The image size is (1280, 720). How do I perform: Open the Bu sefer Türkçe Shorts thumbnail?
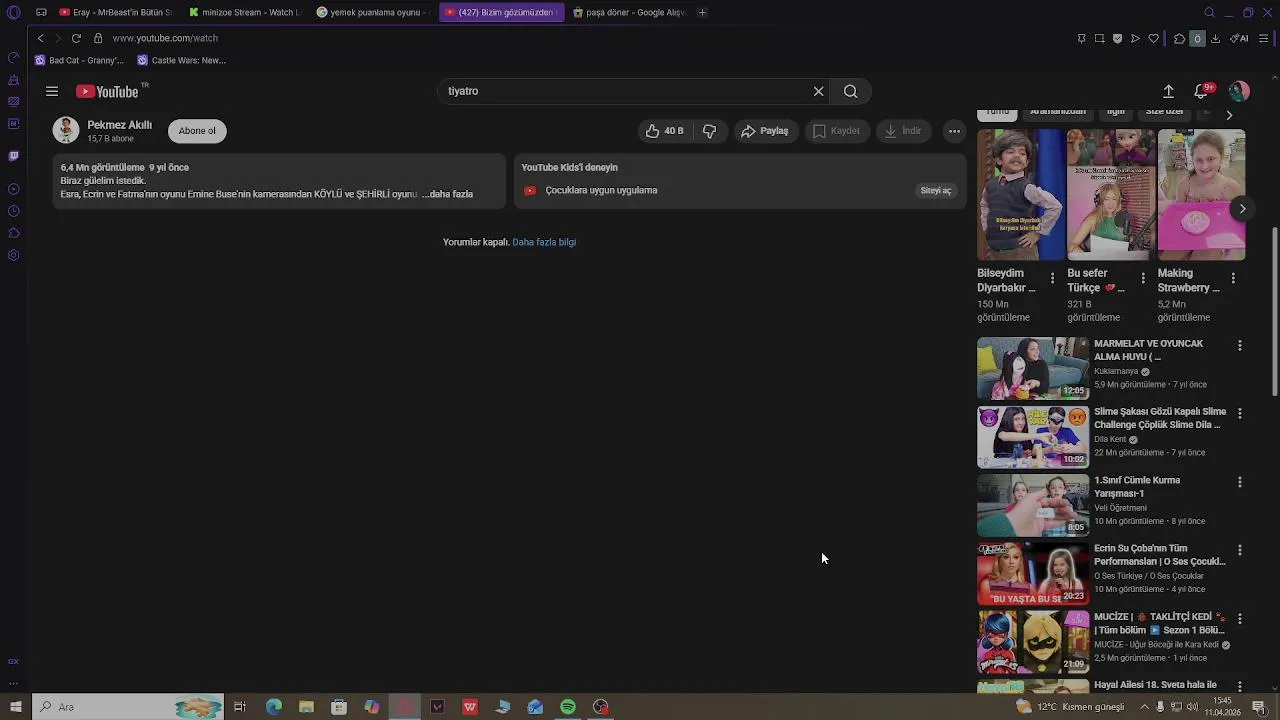tap(1111, 195)
